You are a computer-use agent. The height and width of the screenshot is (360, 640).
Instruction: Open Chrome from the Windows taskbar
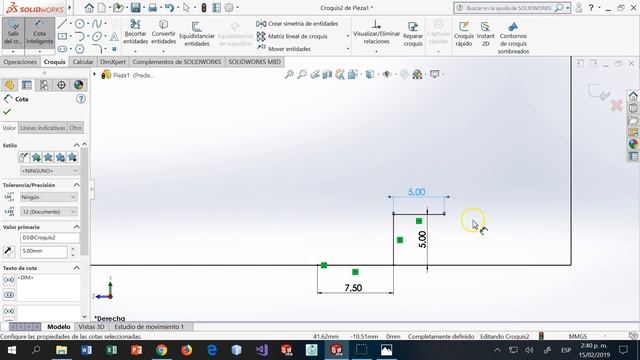click(x=162, y=350)
